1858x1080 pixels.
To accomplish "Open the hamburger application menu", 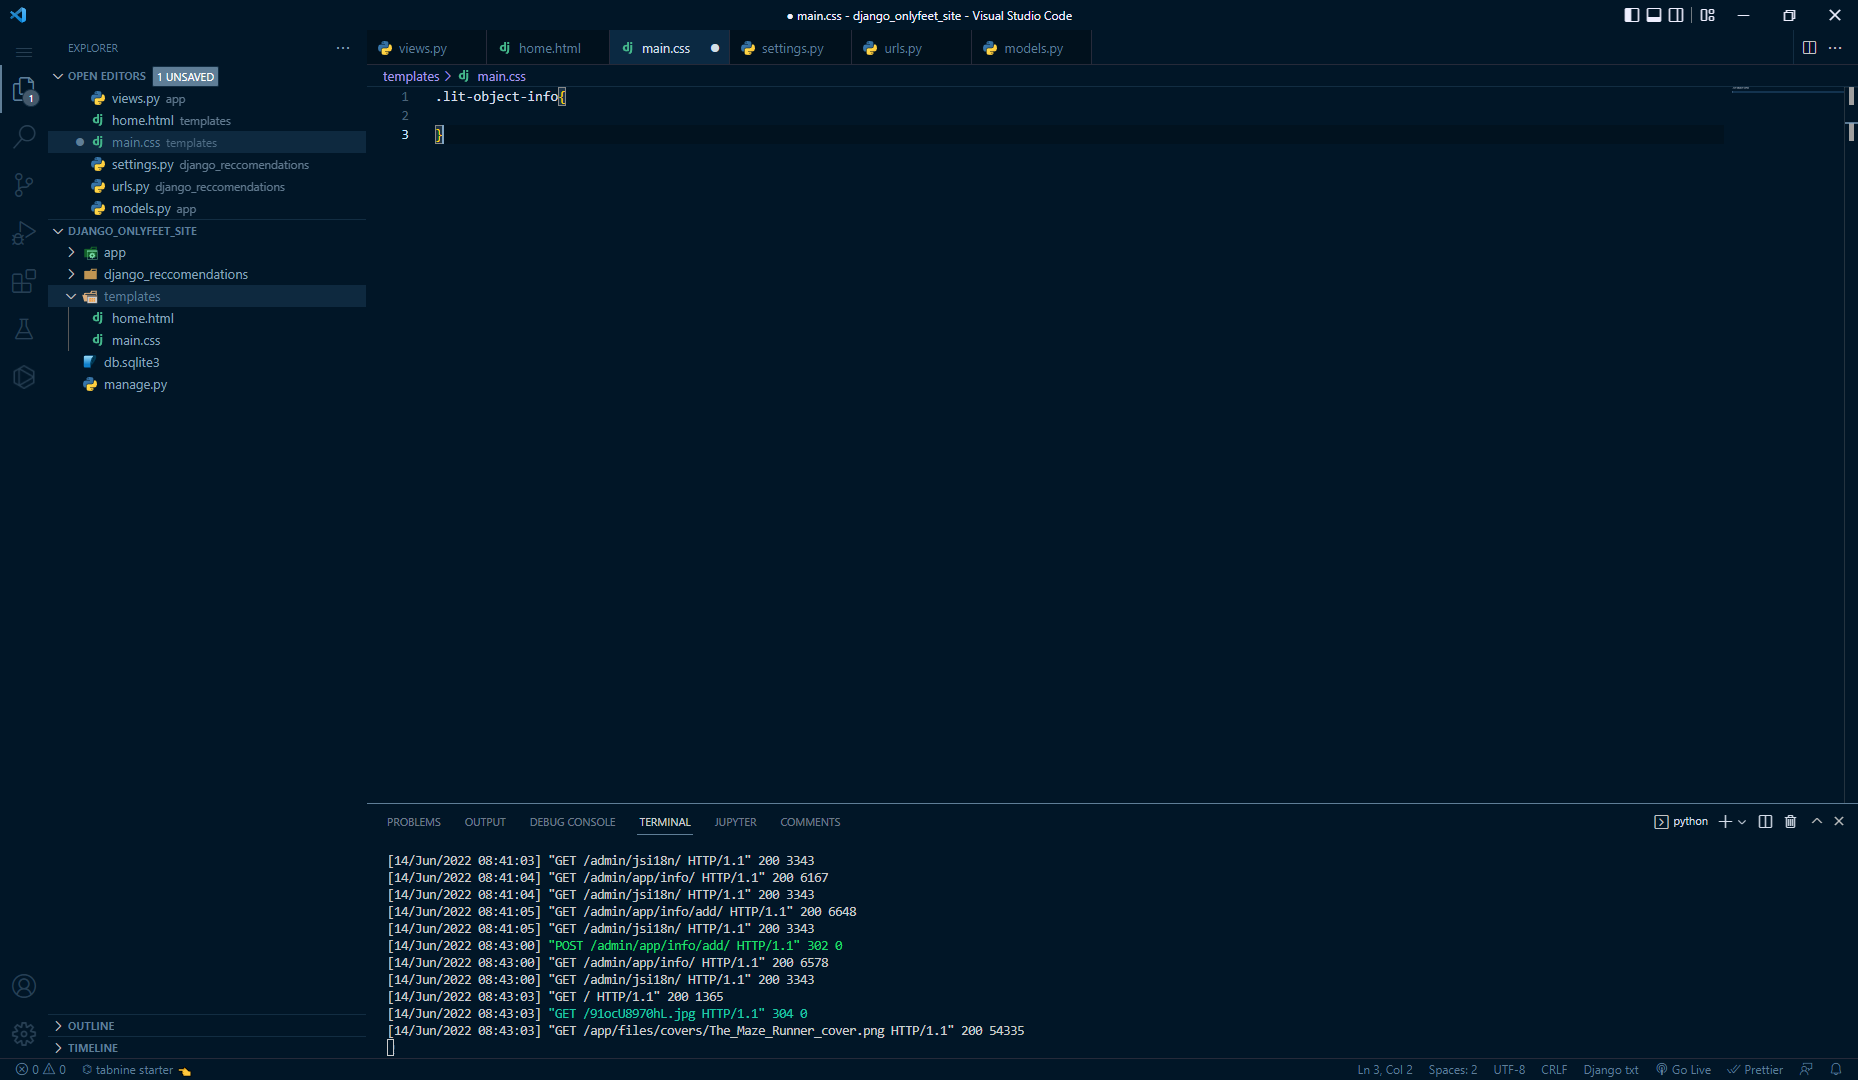I will (x=24, y=51).
